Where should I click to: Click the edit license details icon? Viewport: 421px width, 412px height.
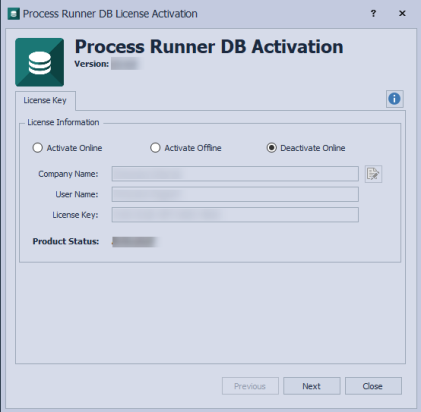point(373,174)
